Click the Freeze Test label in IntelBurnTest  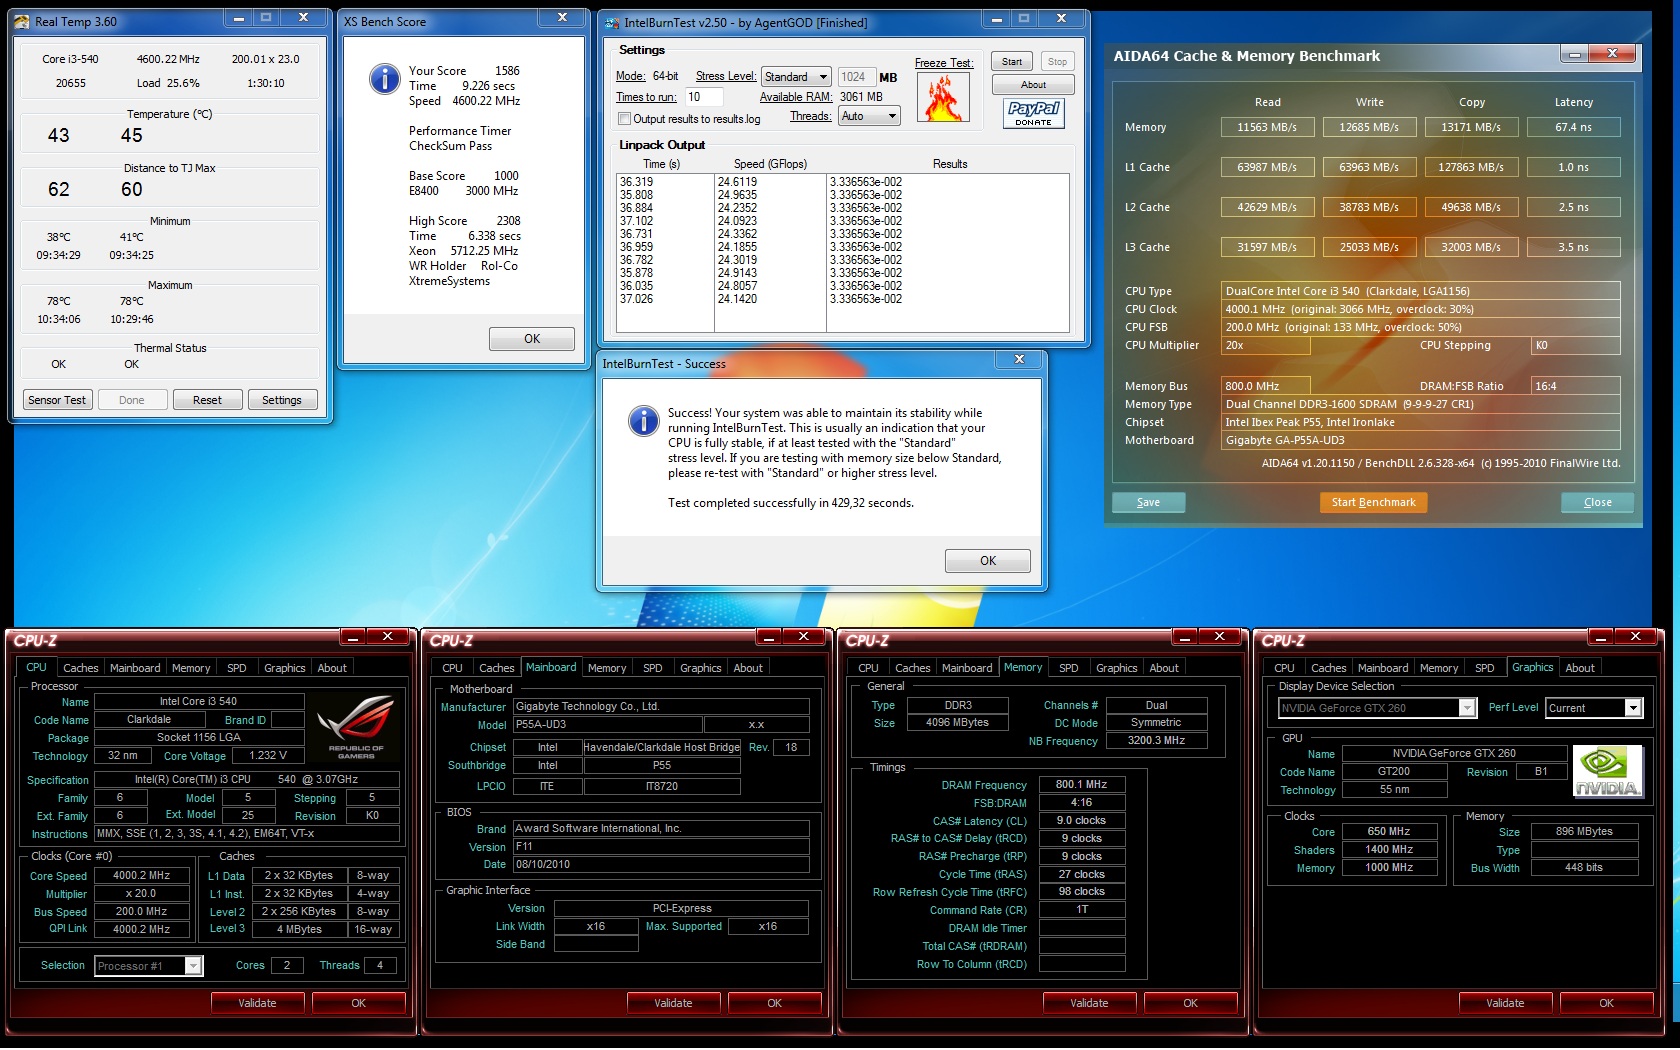coord(943,63)
